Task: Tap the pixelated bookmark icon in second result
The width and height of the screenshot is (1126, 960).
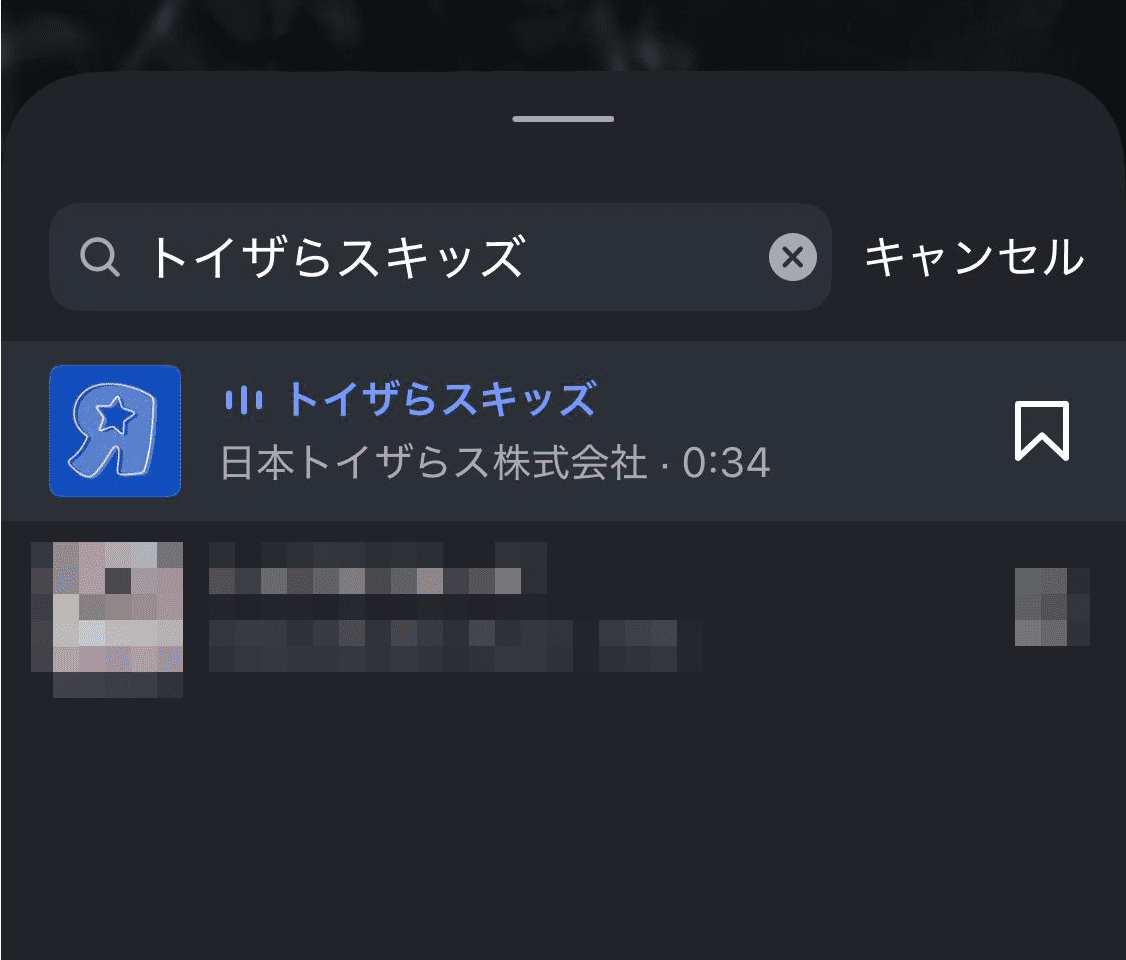Action: pyautogui.click(x=1051, y=607)
